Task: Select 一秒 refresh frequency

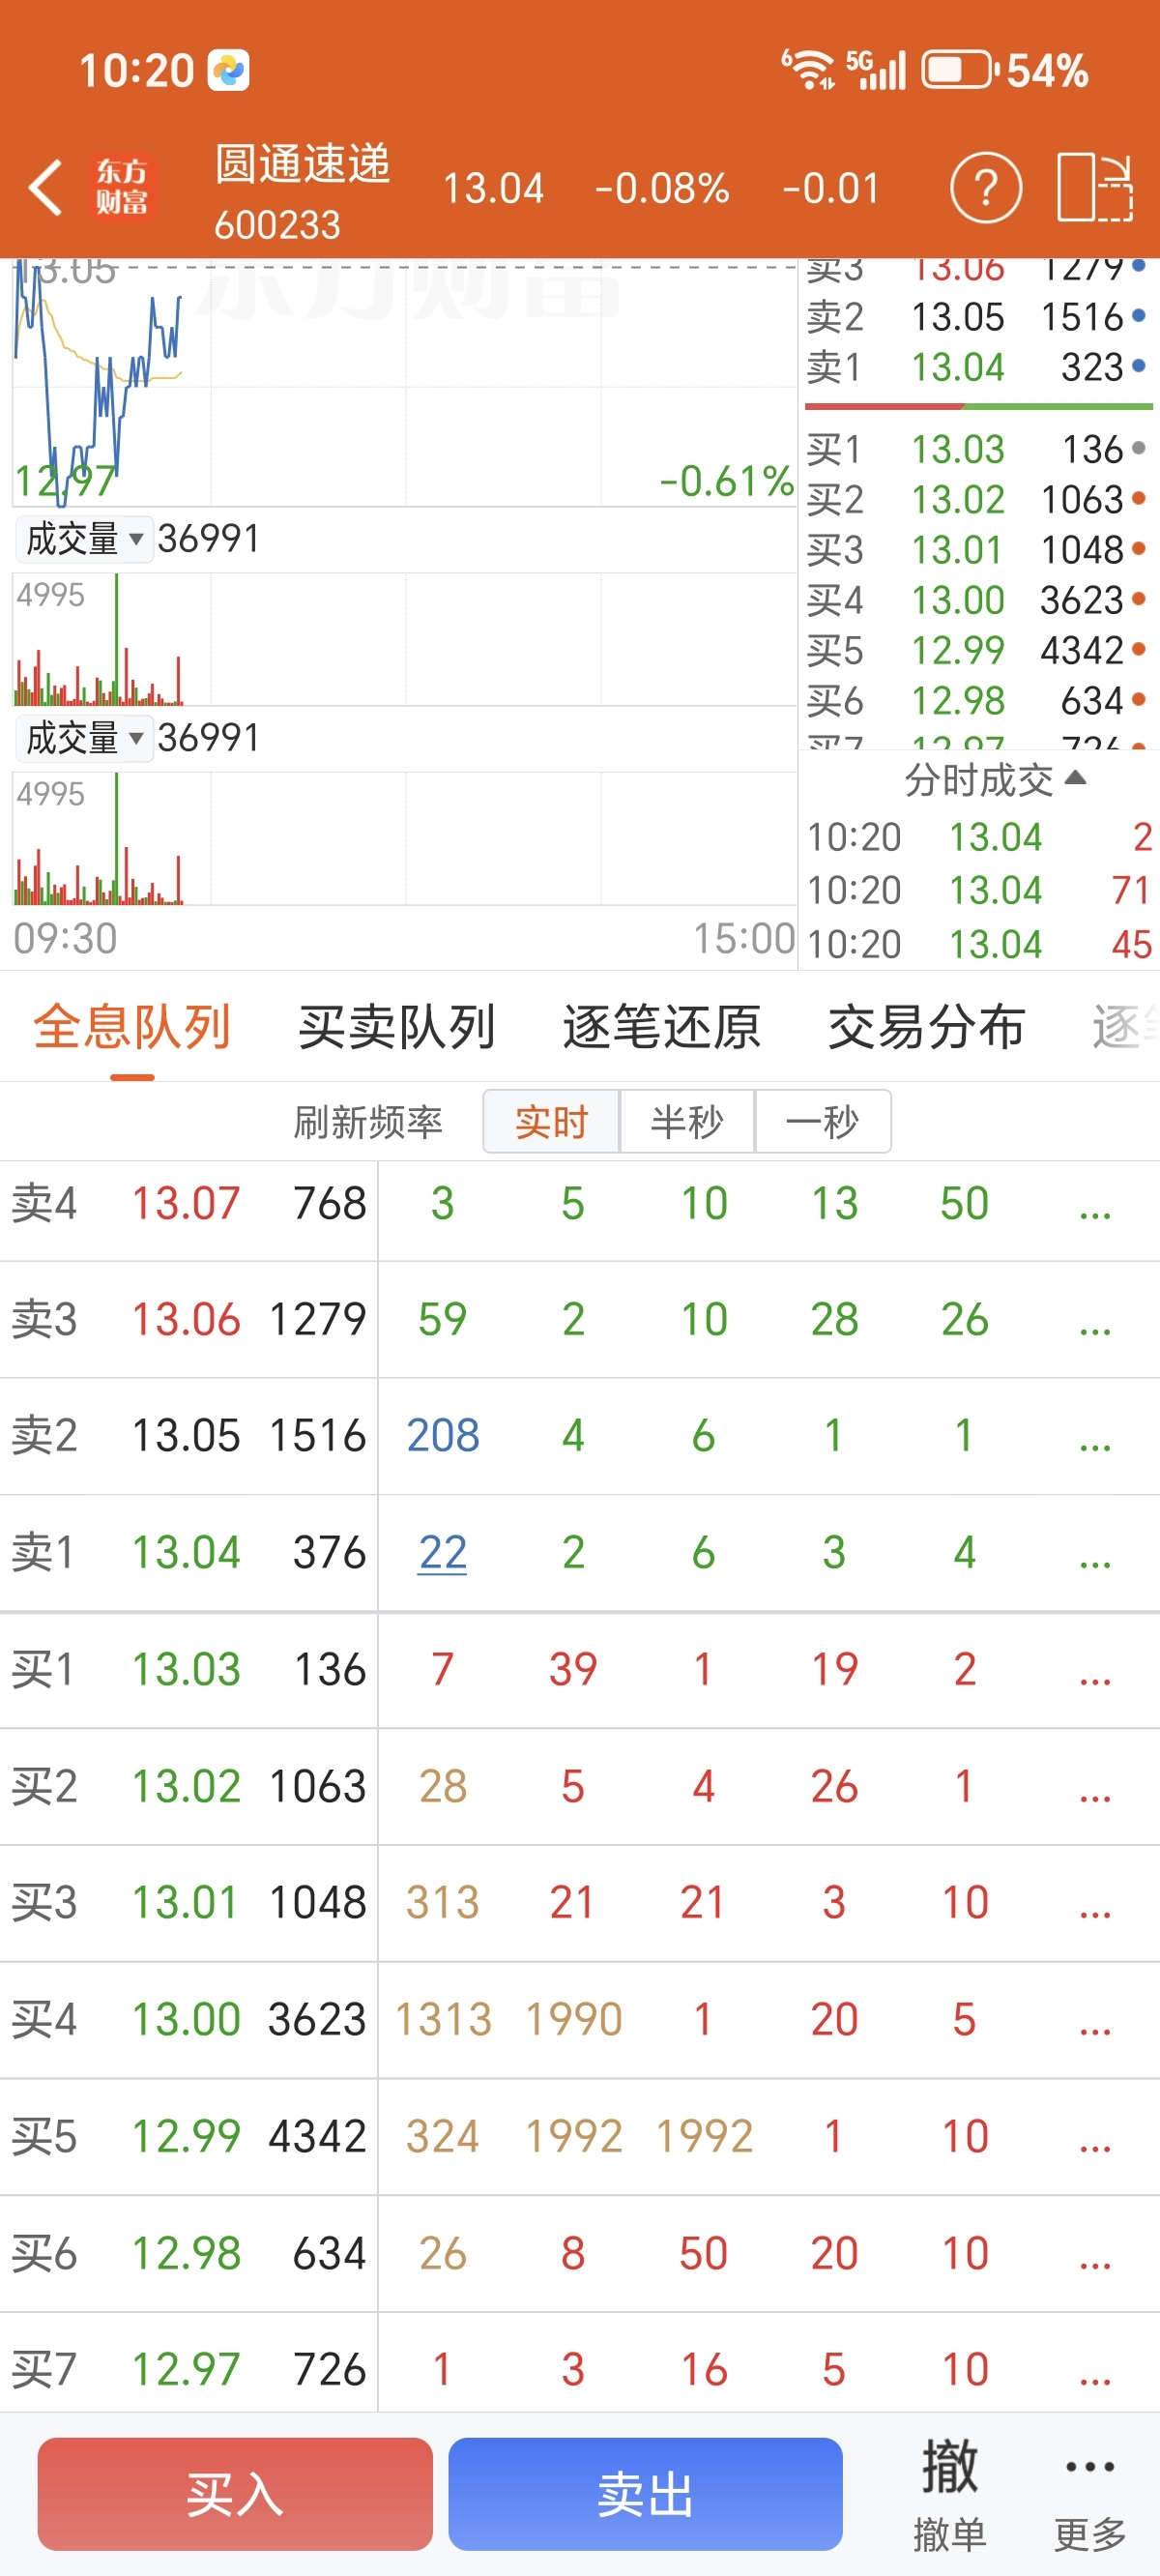Action: [823, 1121]
